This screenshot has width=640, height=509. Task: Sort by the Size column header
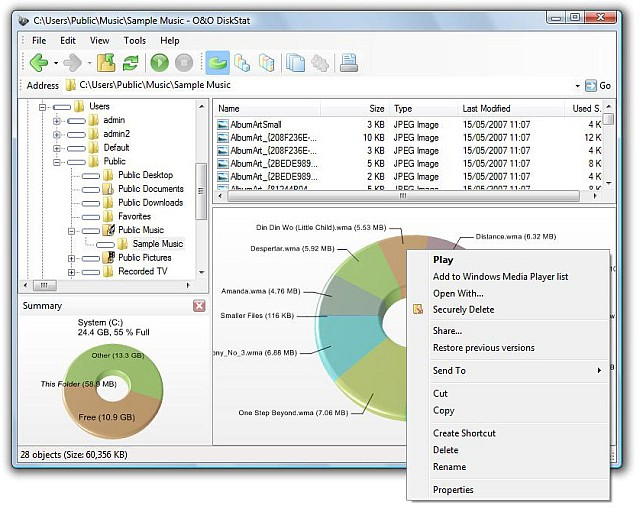pyautogui.click(x=355, y=109)
